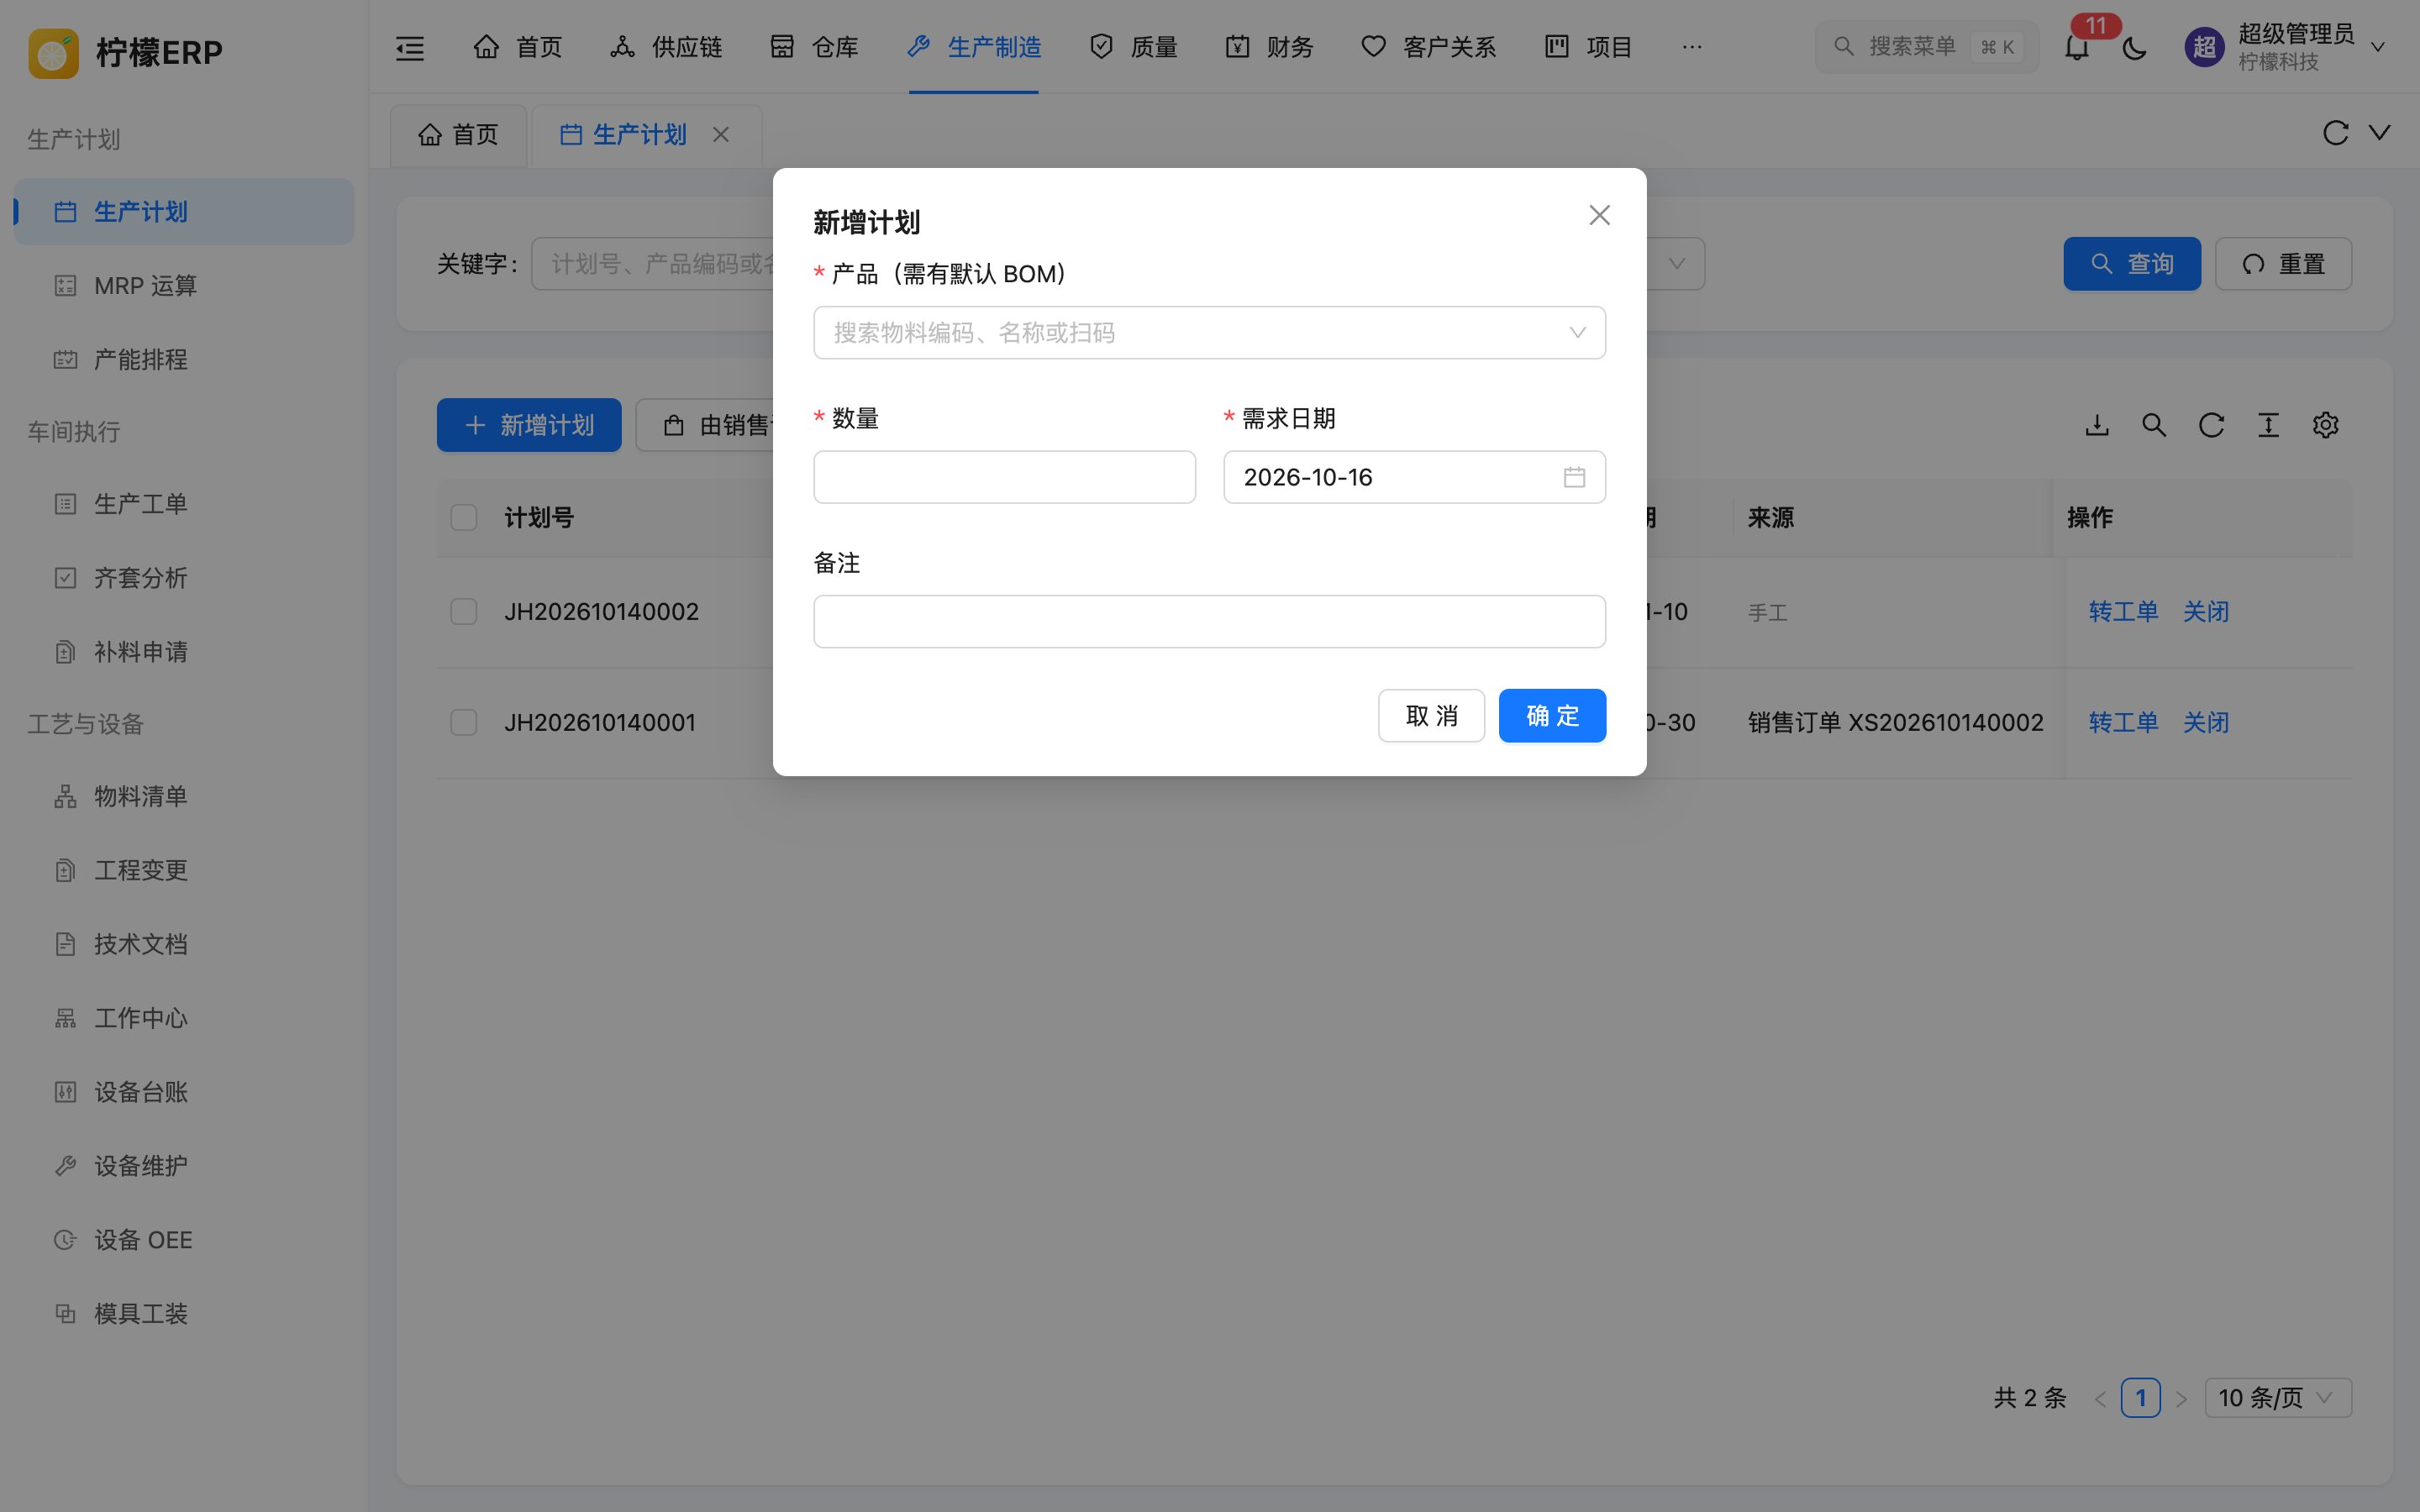
Task: Open the notifications bell
Action: tap(2077, 47)
